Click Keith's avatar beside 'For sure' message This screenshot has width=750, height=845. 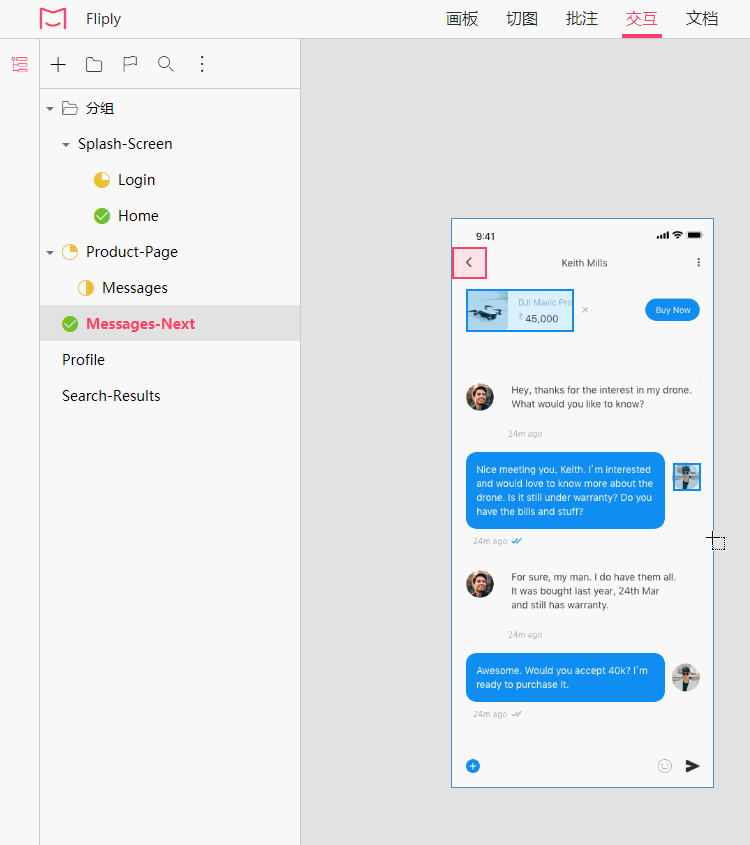pos(480,584)
